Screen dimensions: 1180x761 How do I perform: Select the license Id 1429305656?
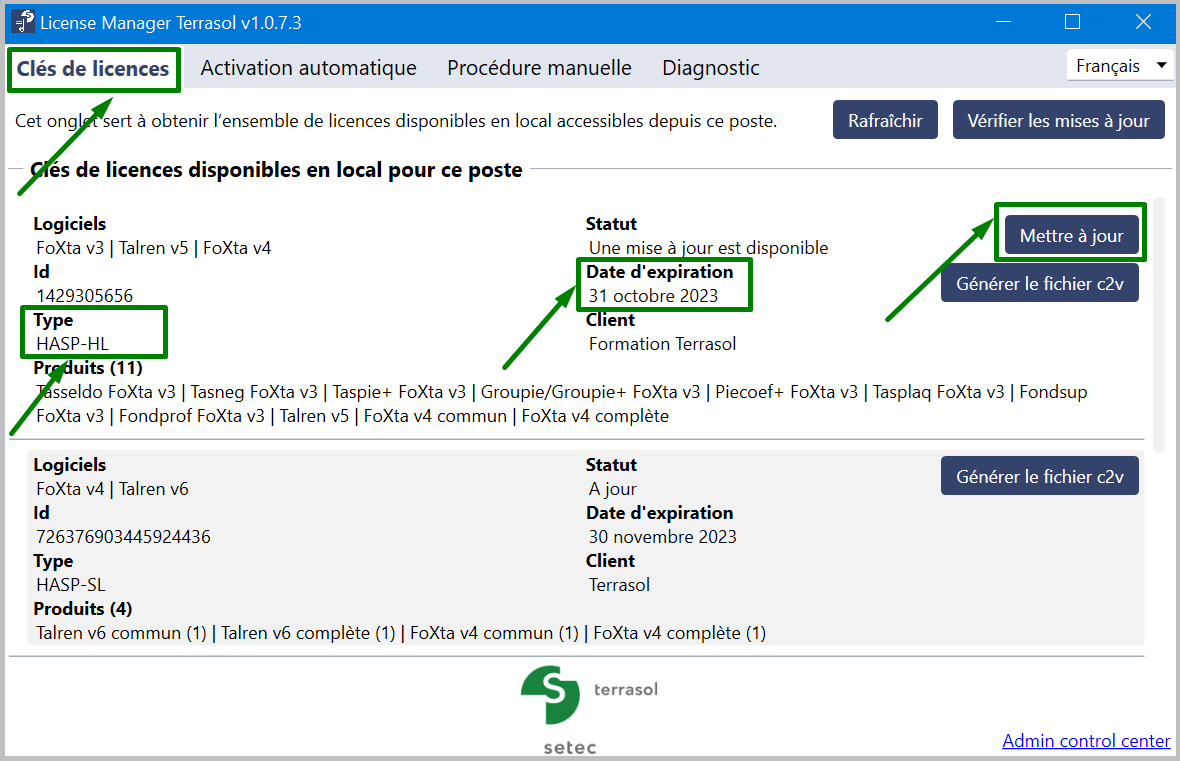(84, 296)
